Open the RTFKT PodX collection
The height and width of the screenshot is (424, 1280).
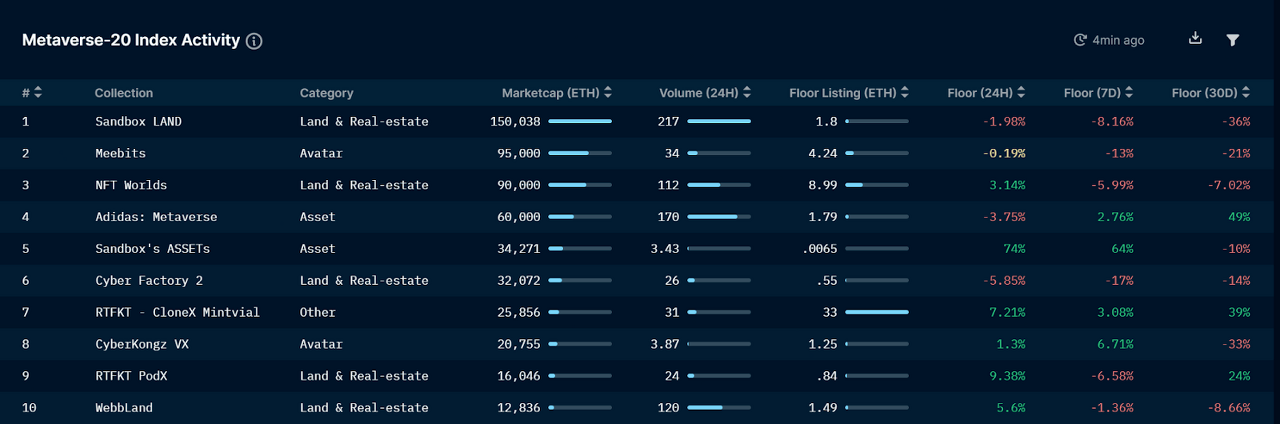(131, 376)
